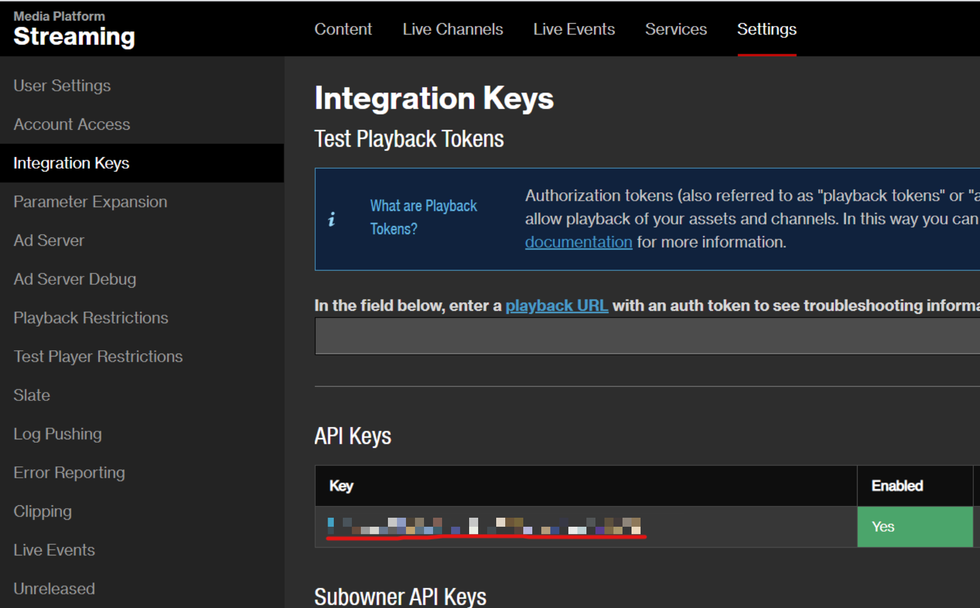Open User Settings in the sidebar
The height and width of the screenshot is (608, 980).
tap(62, 86)
